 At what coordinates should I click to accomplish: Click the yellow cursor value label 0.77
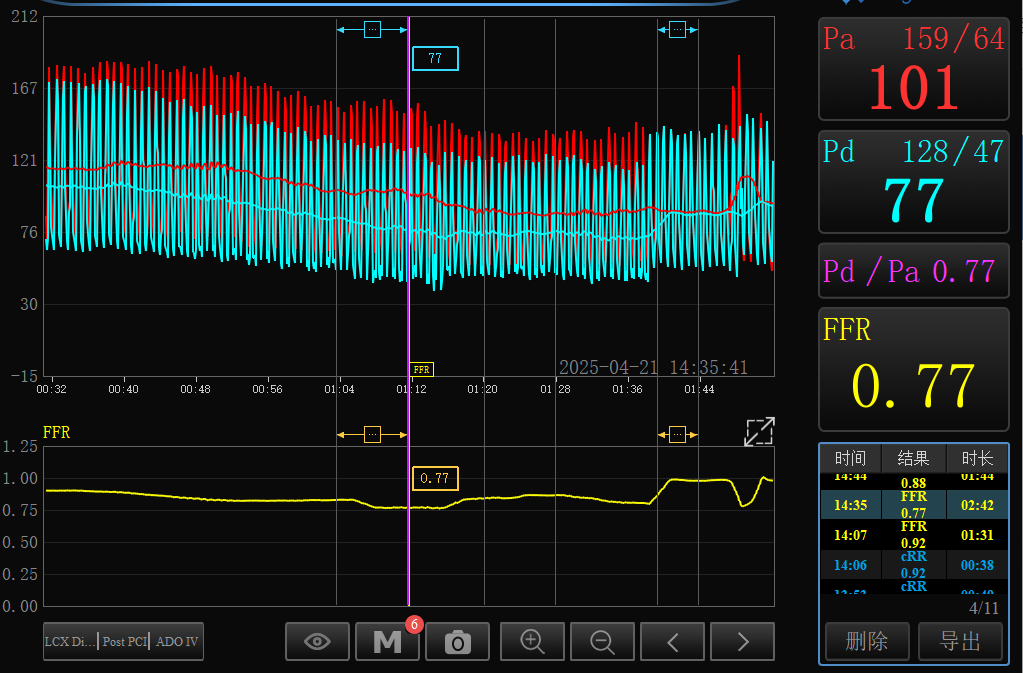(x=435, y=479)
